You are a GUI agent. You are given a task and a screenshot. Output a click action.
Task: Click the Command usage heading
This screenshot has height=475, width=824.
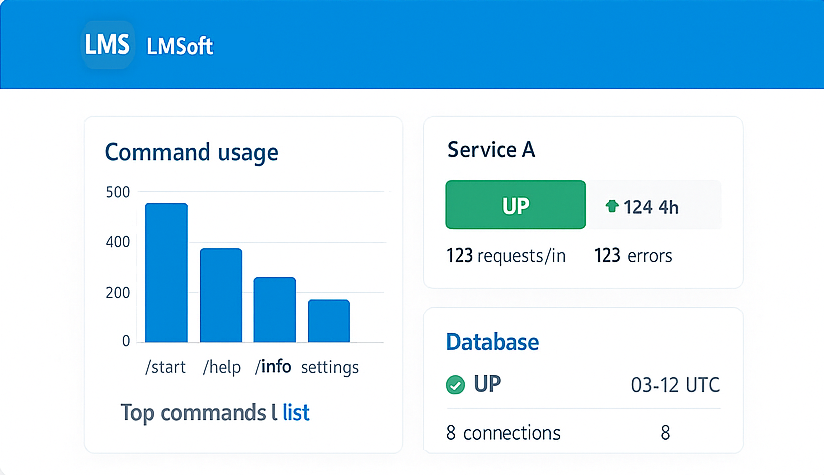click(x=191, y=152)
